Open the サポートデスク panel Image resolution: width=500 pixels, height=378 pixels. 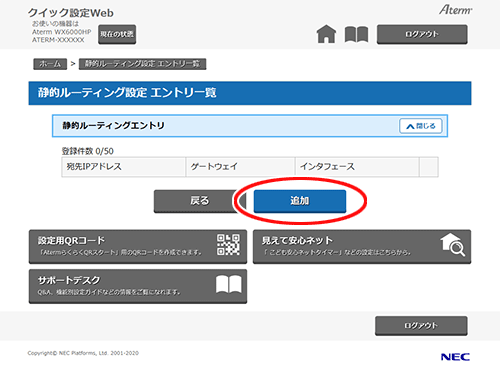pos(138,286)
